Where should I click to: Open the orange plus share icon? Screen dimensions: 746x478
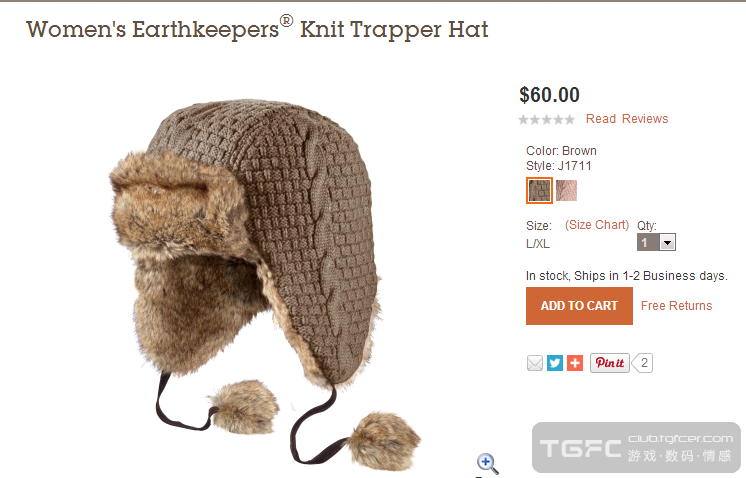point(575,363)
